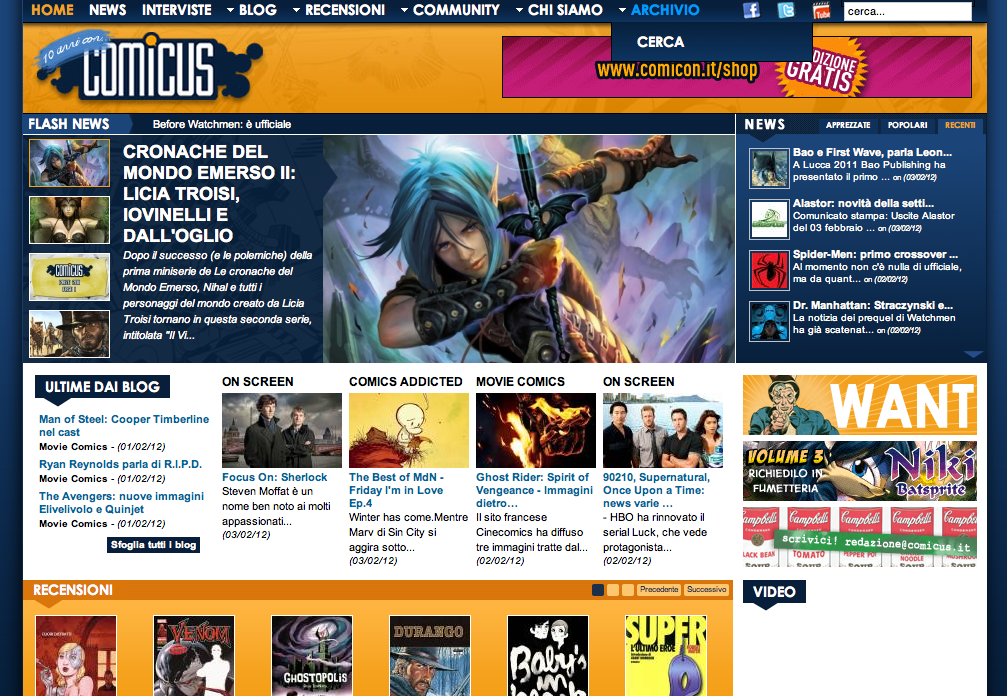The width and height of the screenshot is (1007, 696).
Task: Click the Comicus logo
Action: (150, 68)
